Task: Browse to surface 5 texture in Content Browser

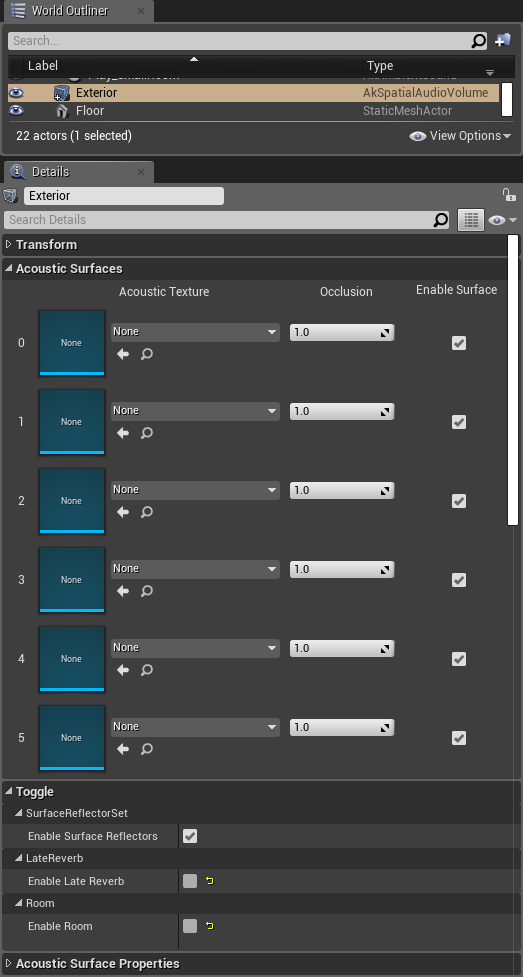Action: pyautogui.click(x=146, y=749)
